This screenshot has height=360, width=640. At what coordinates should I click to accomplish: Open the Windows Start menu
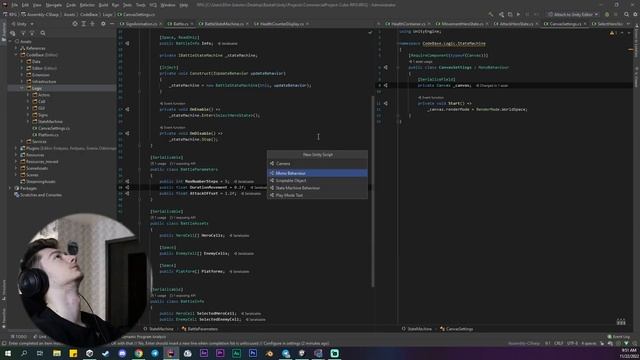(x=8, y=353)
